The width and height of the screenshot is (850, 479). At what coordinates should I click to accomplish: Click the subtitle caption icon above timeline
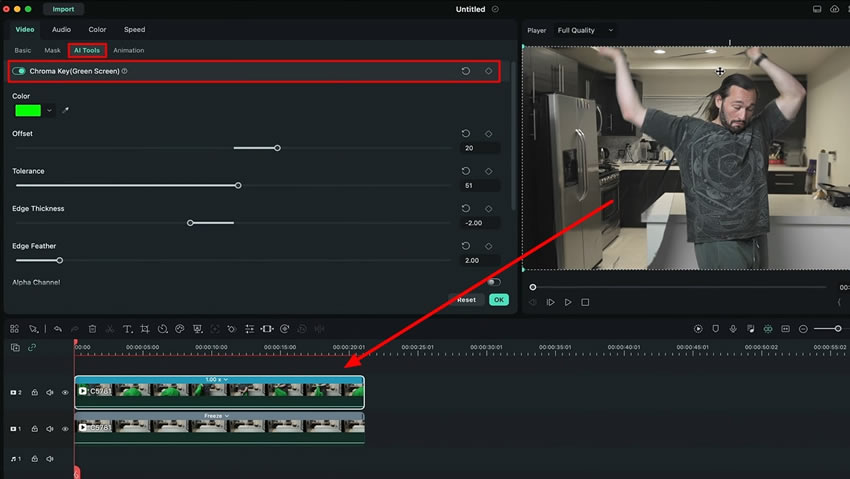[x=785, y=329]
